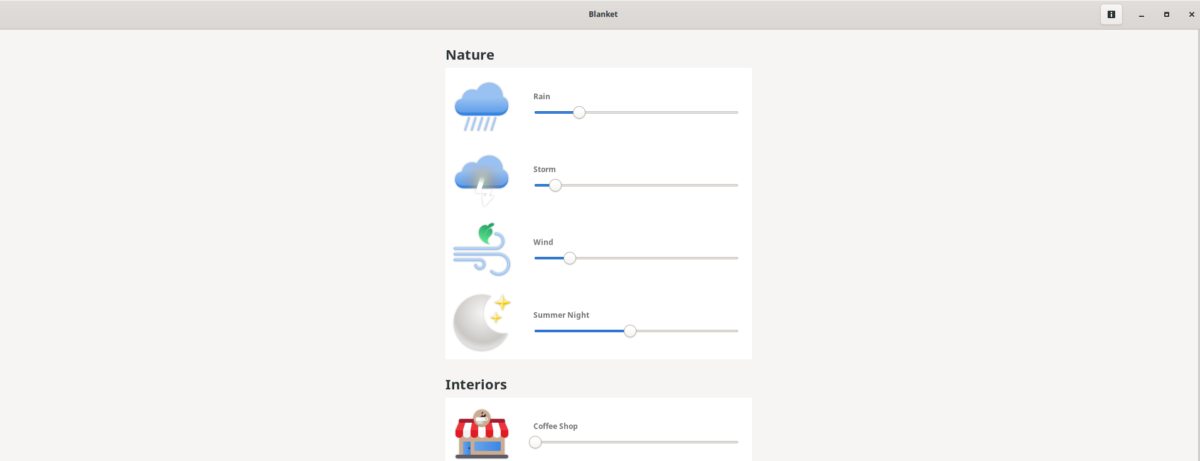Click the Nature section heading
This screenshot has width=1200, height=461.
coord(470,55)
